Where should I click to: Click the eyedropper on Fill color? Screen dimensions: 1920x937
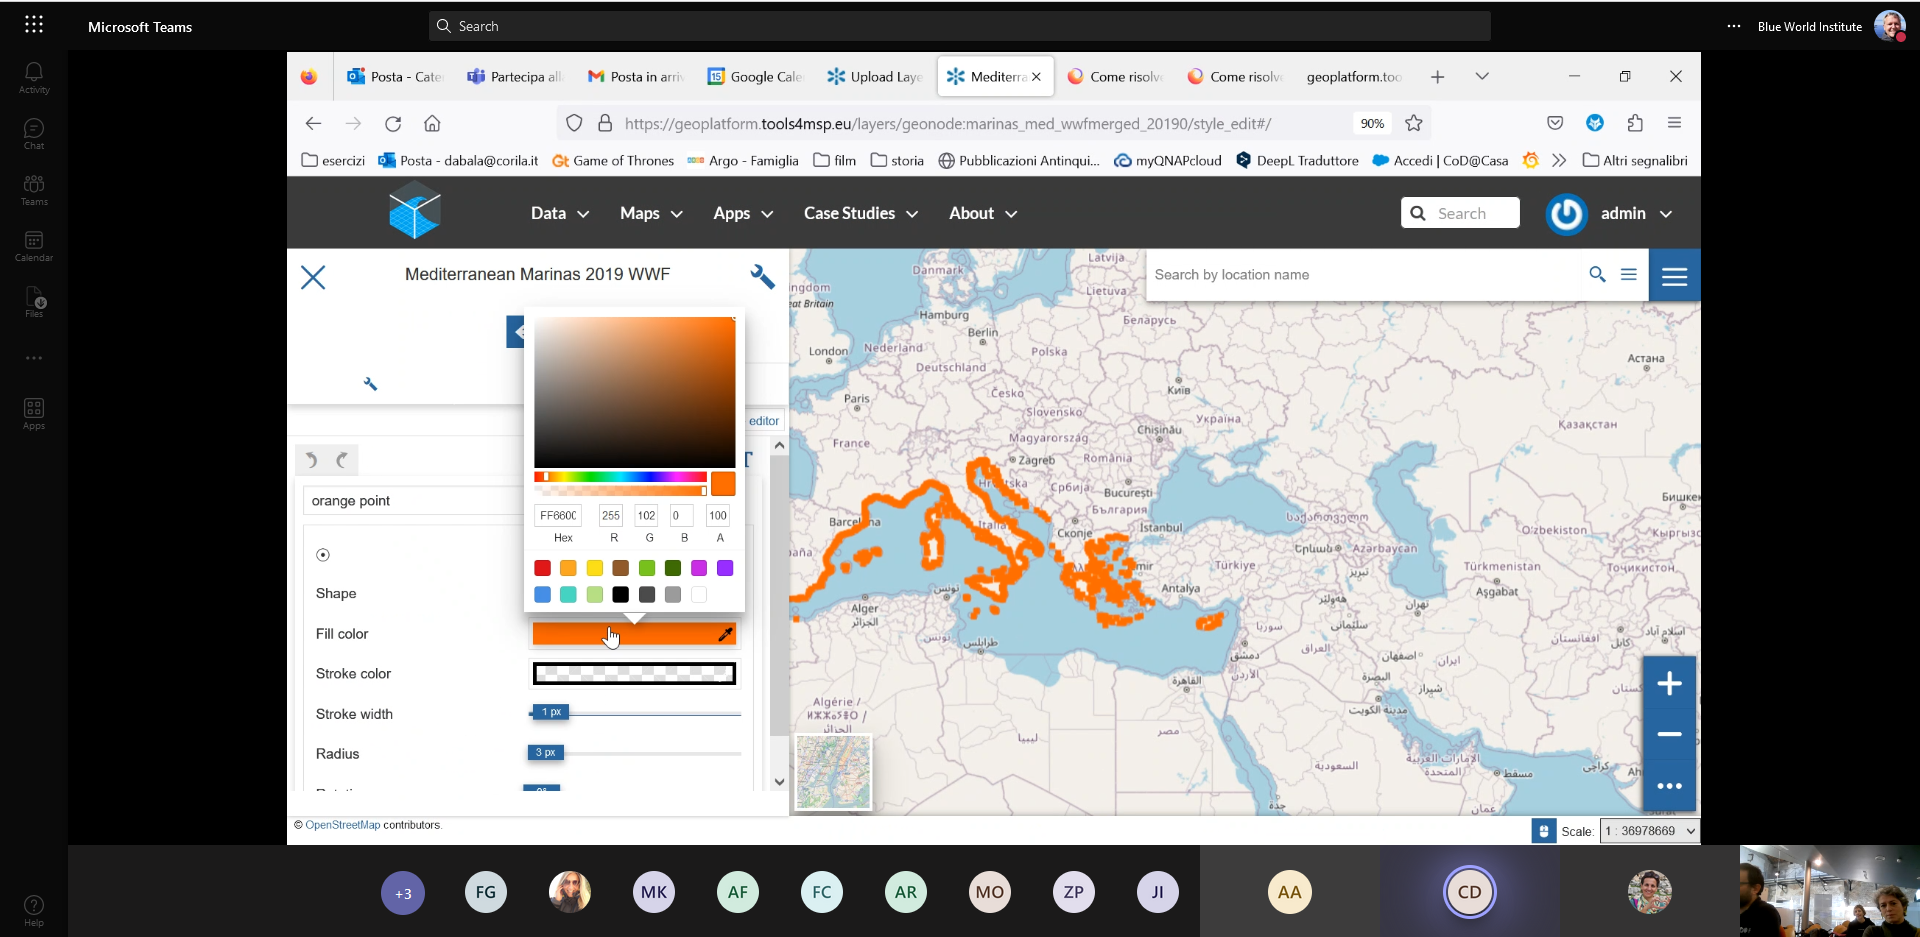point(726,634)
